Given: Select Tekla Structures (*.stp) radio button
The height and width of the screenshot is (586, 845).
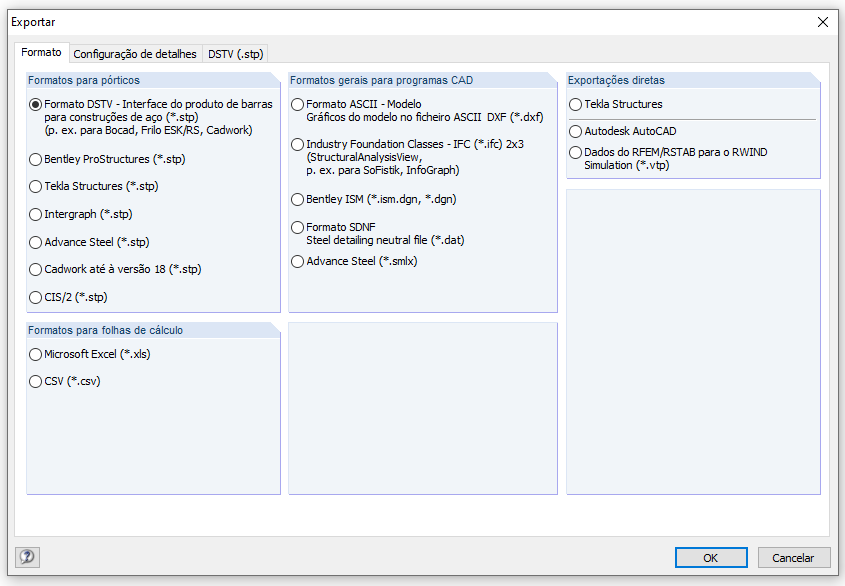Looking at the screenshot, I should click(x=36, y=186).
